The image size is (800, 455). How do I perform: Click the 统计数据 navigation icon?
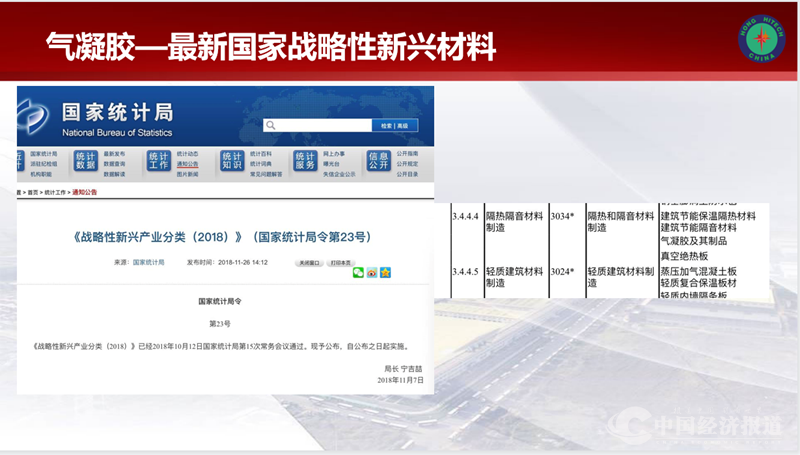click(x=86, y=161)
